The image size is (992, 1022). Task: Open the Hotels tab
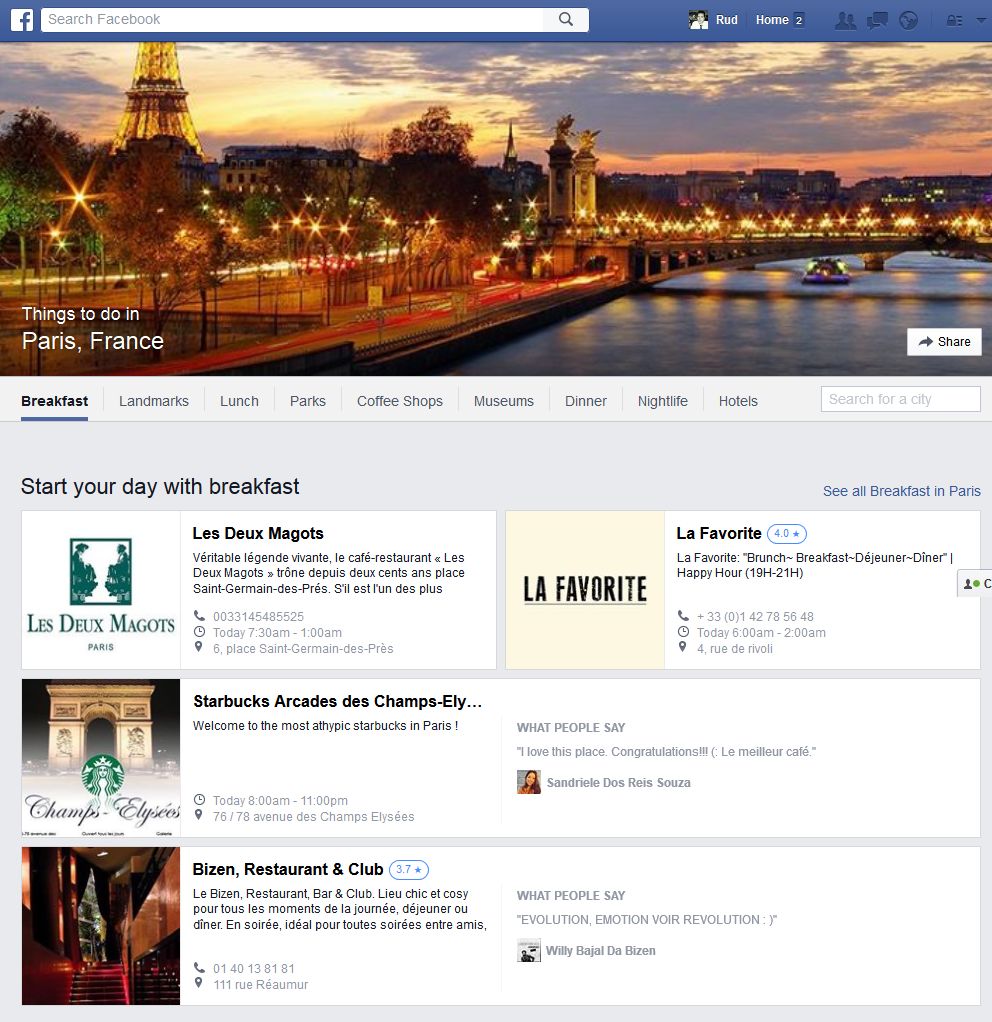pos(738,401)
